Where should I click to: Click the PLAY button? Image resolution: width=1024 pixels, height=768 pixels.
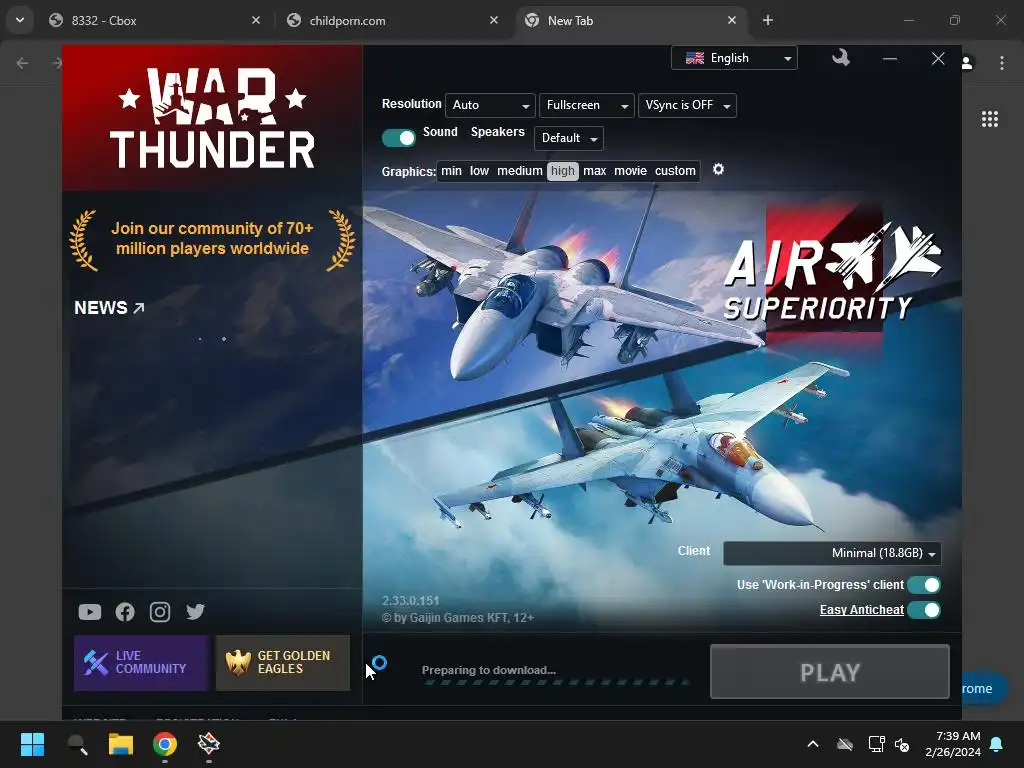point(830,672)
